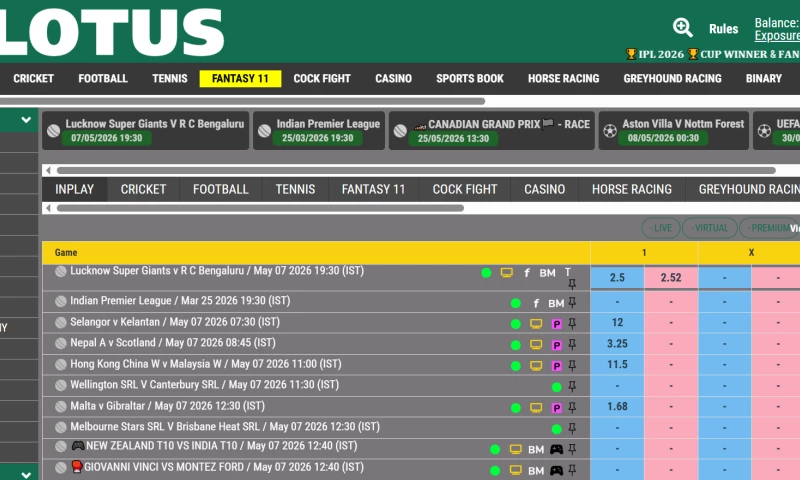Switch to the TENNIS tab
This screenshot has width=800, height=480.
(x=295, y=189)
